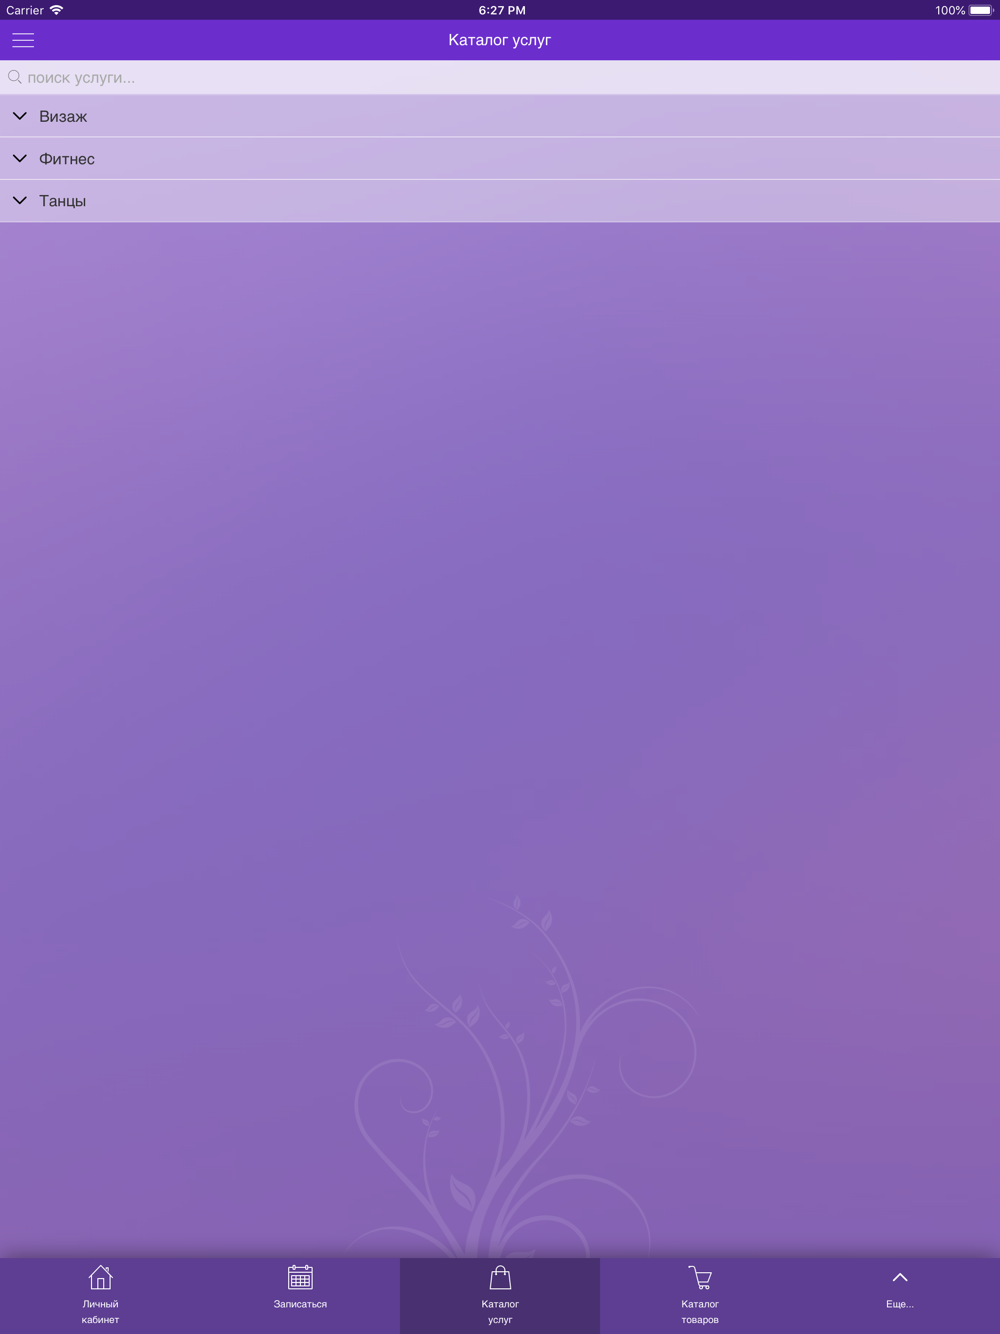
Task: Expand the Танцы chevron
Action: click(x=19, y=200)
